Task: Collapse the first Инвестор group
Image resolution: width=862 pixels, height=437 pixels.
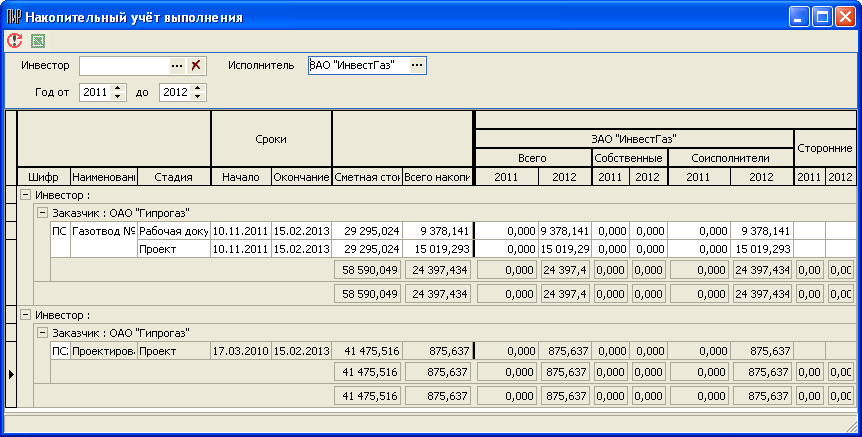Action: pyautogui.click(x=25, y=195)
